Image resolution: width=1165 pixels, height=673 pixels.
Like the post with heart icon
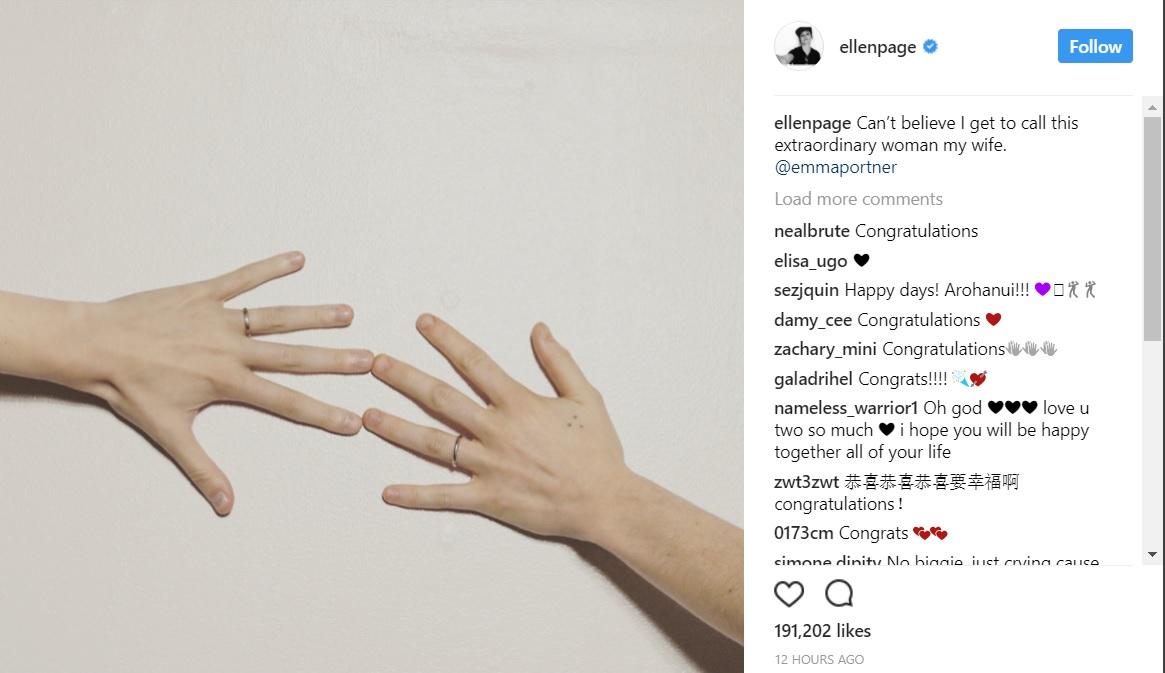tap(788, 594)
